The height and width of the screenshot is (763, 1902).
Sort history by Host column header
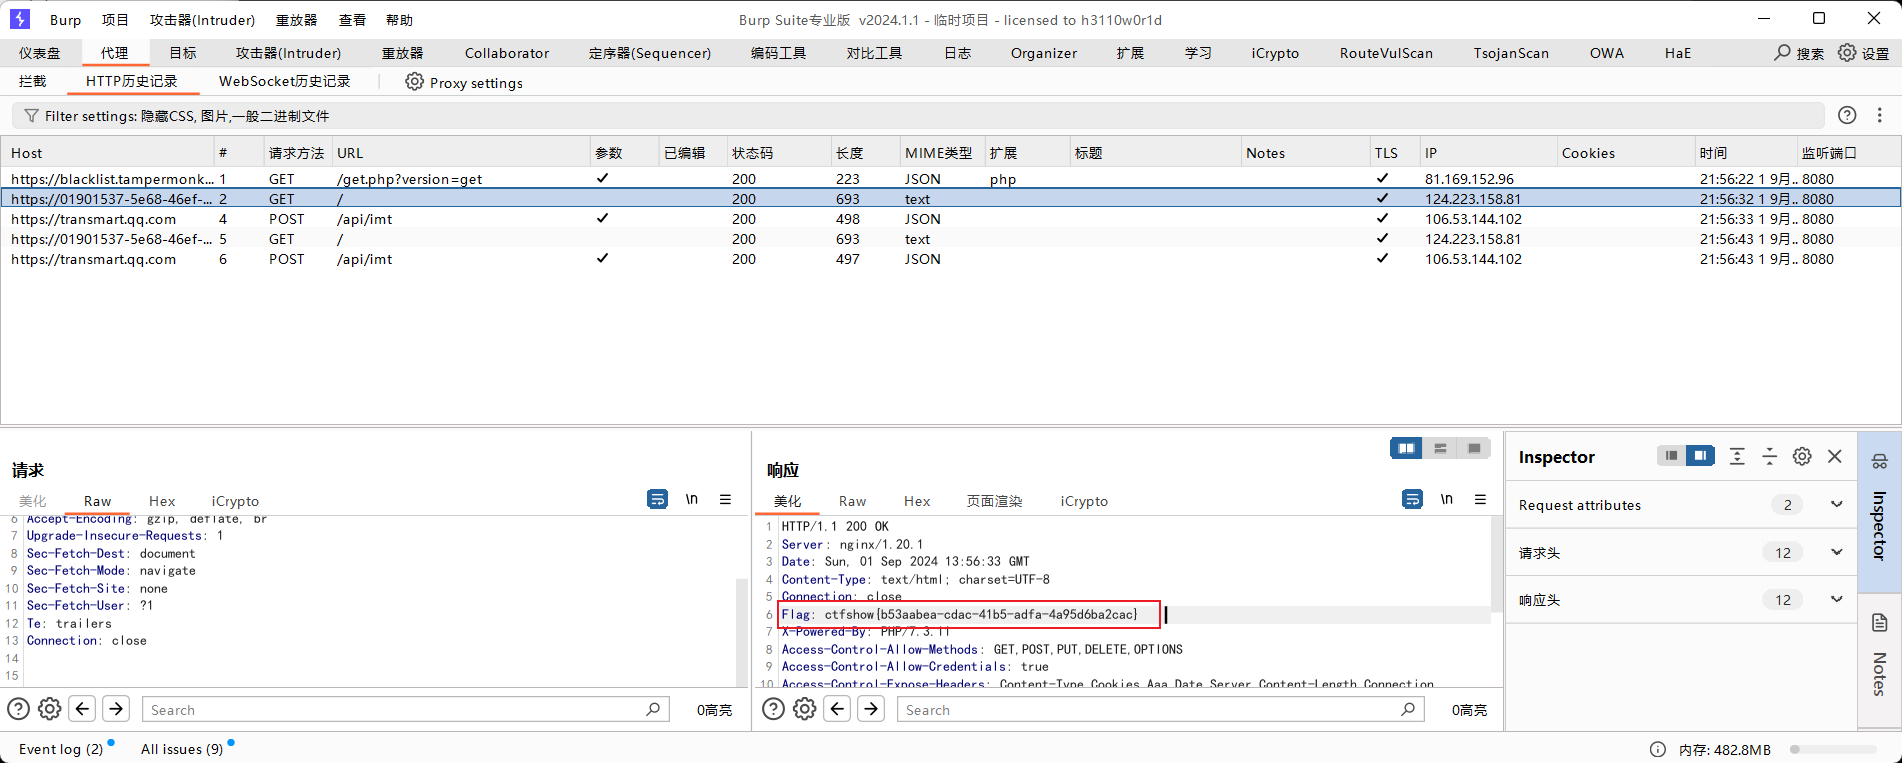click(27, 153)
